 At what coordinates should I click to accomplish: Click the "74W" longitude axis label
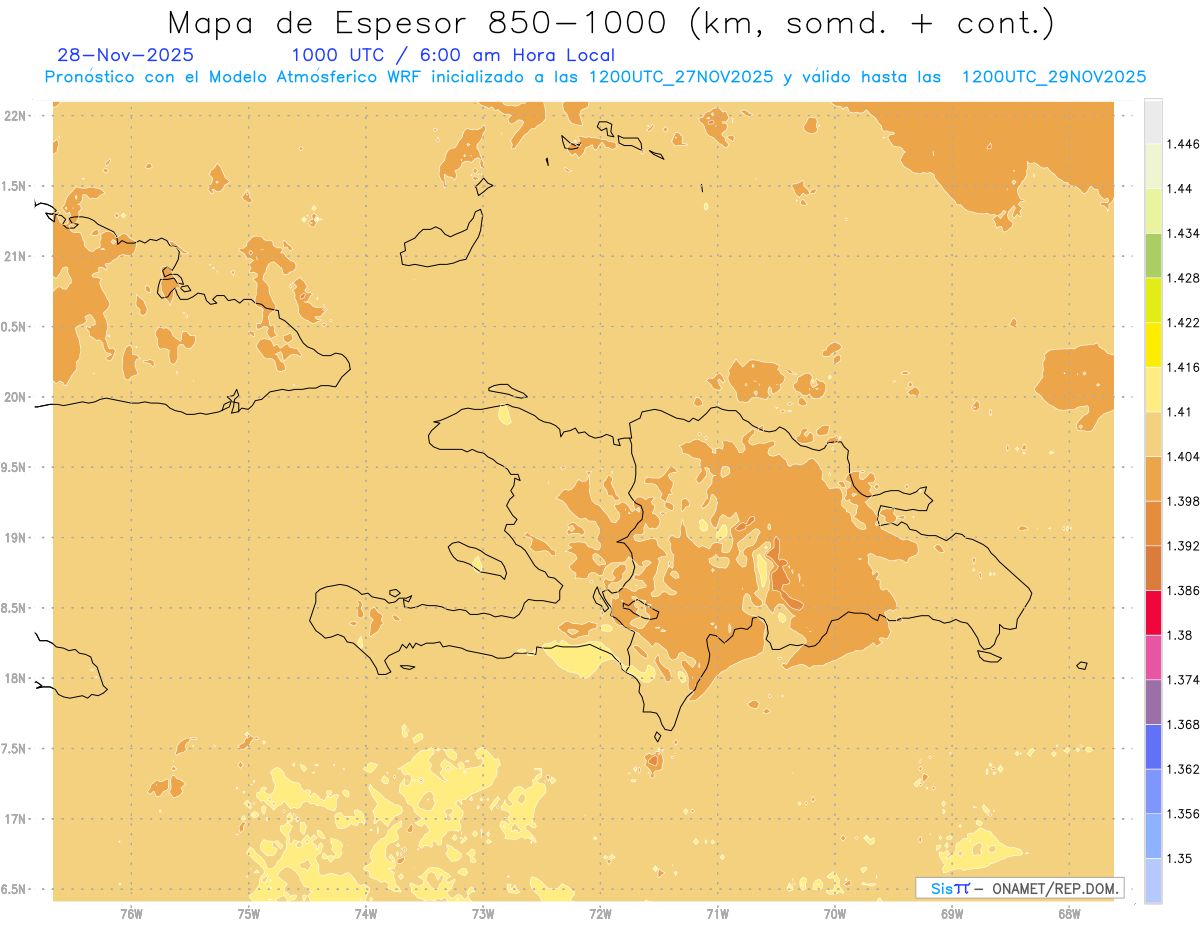click(365, 913)
